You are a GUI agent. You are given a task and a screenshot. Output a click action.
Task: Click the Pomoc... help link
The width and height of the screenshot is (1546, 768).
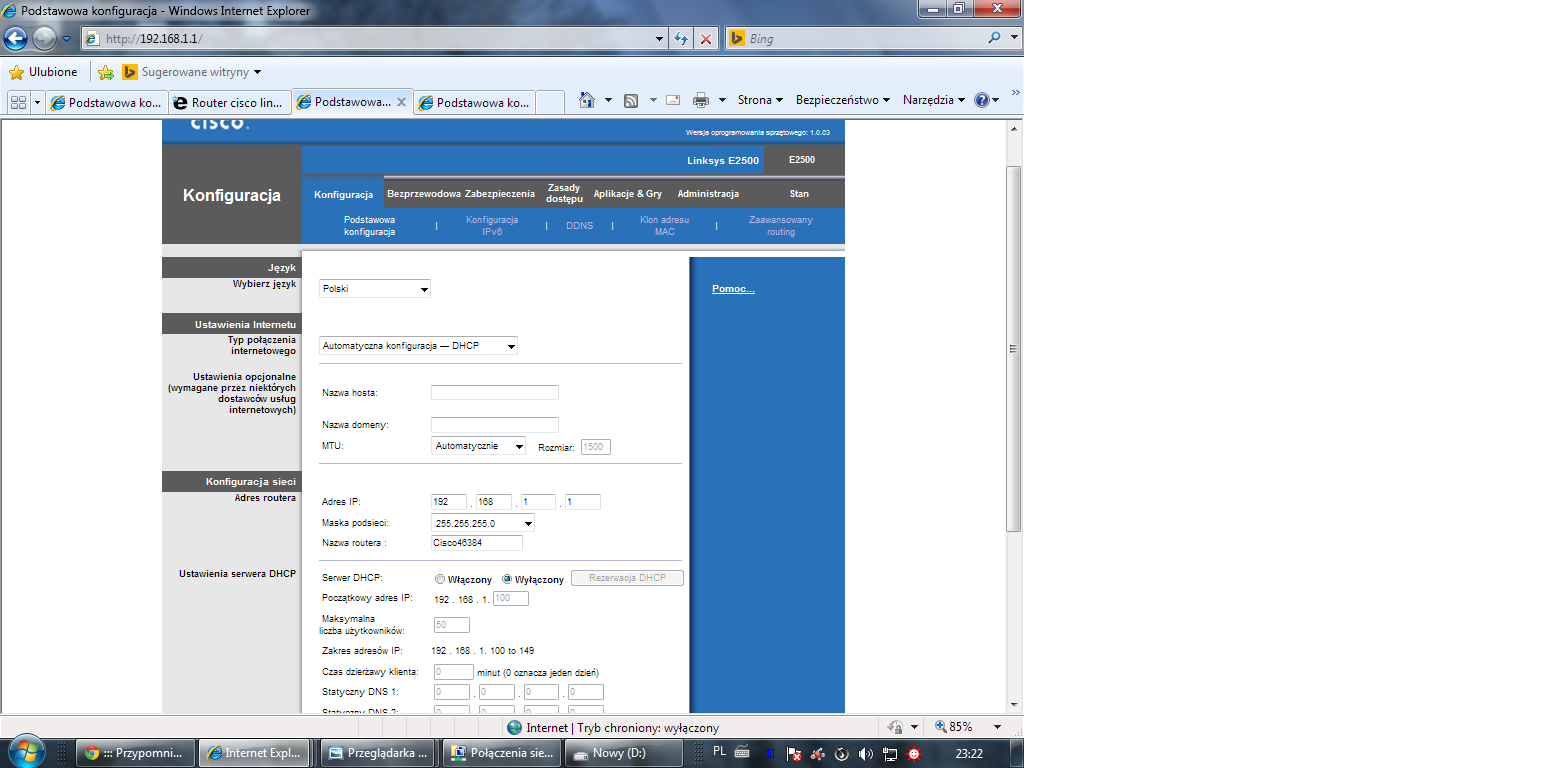click(733, 289)
